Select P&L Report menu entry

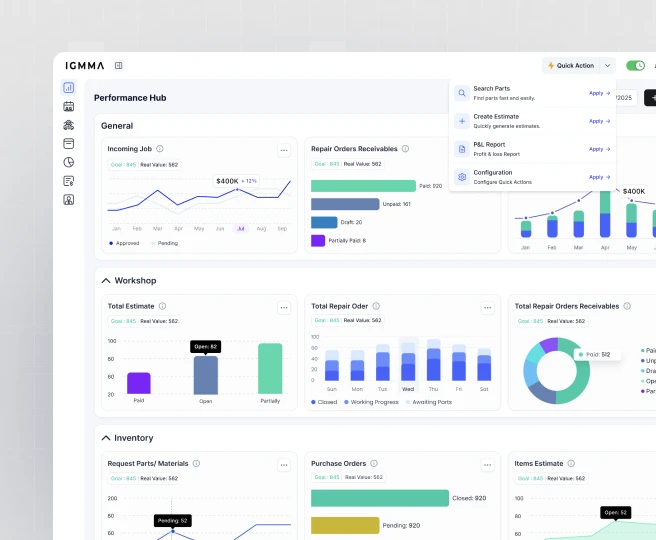point(532,149)
